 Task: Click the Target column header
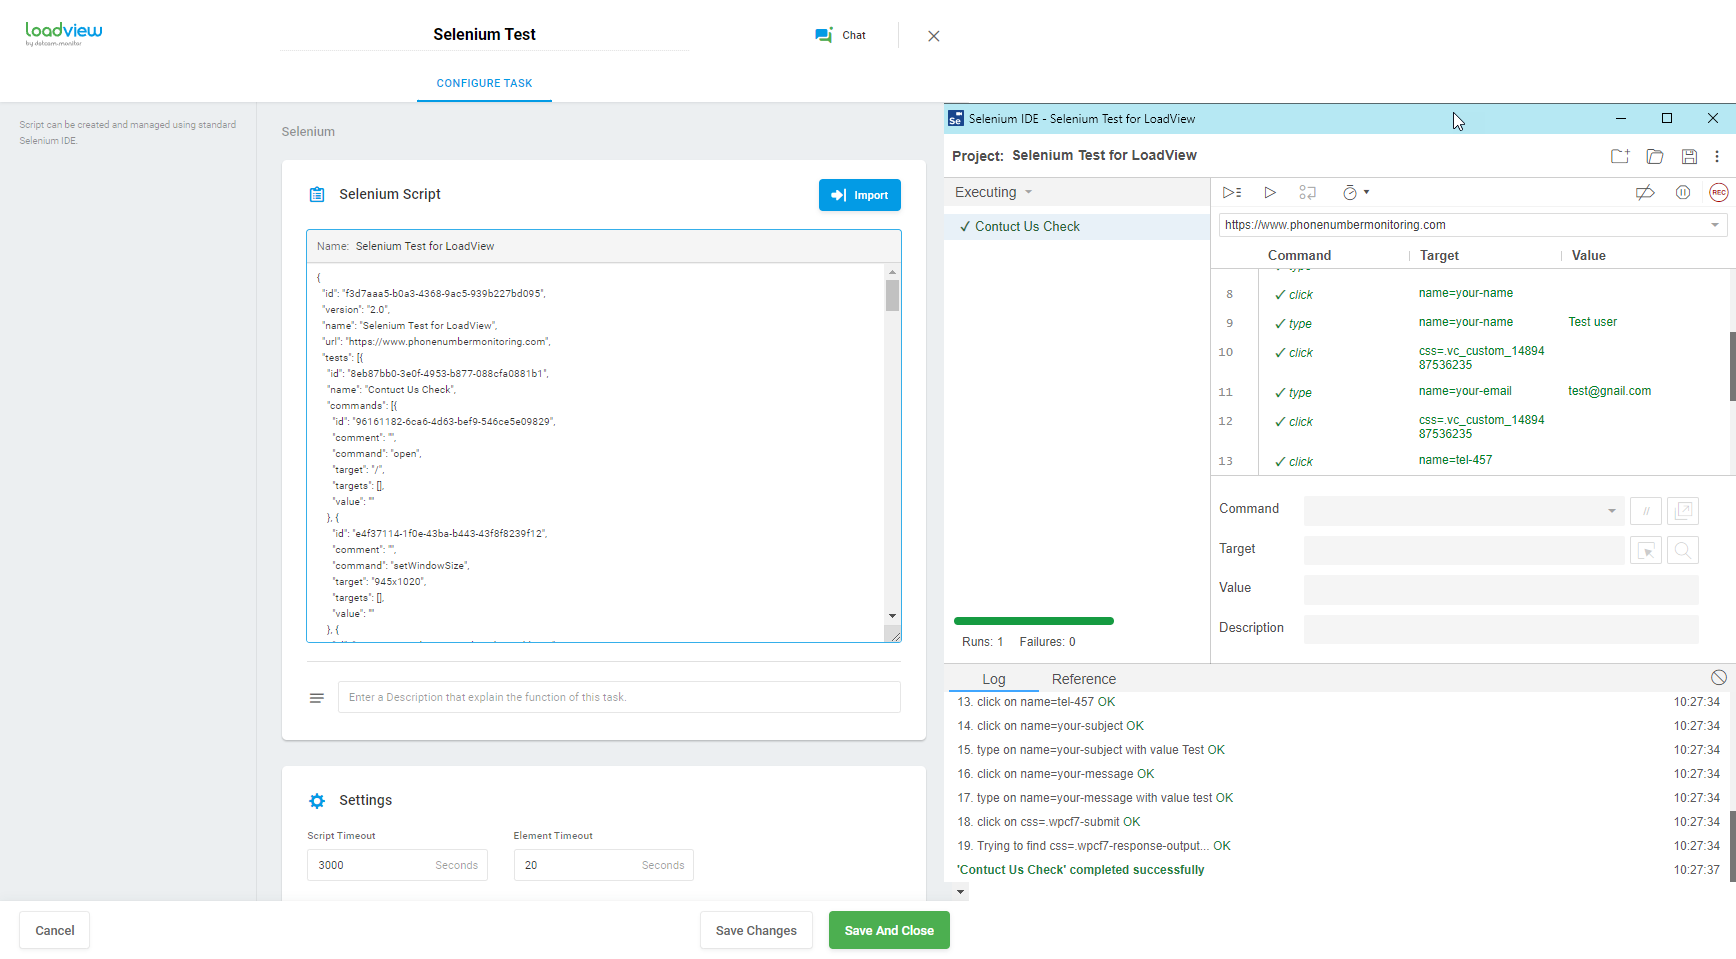(x=1439, y=256)
